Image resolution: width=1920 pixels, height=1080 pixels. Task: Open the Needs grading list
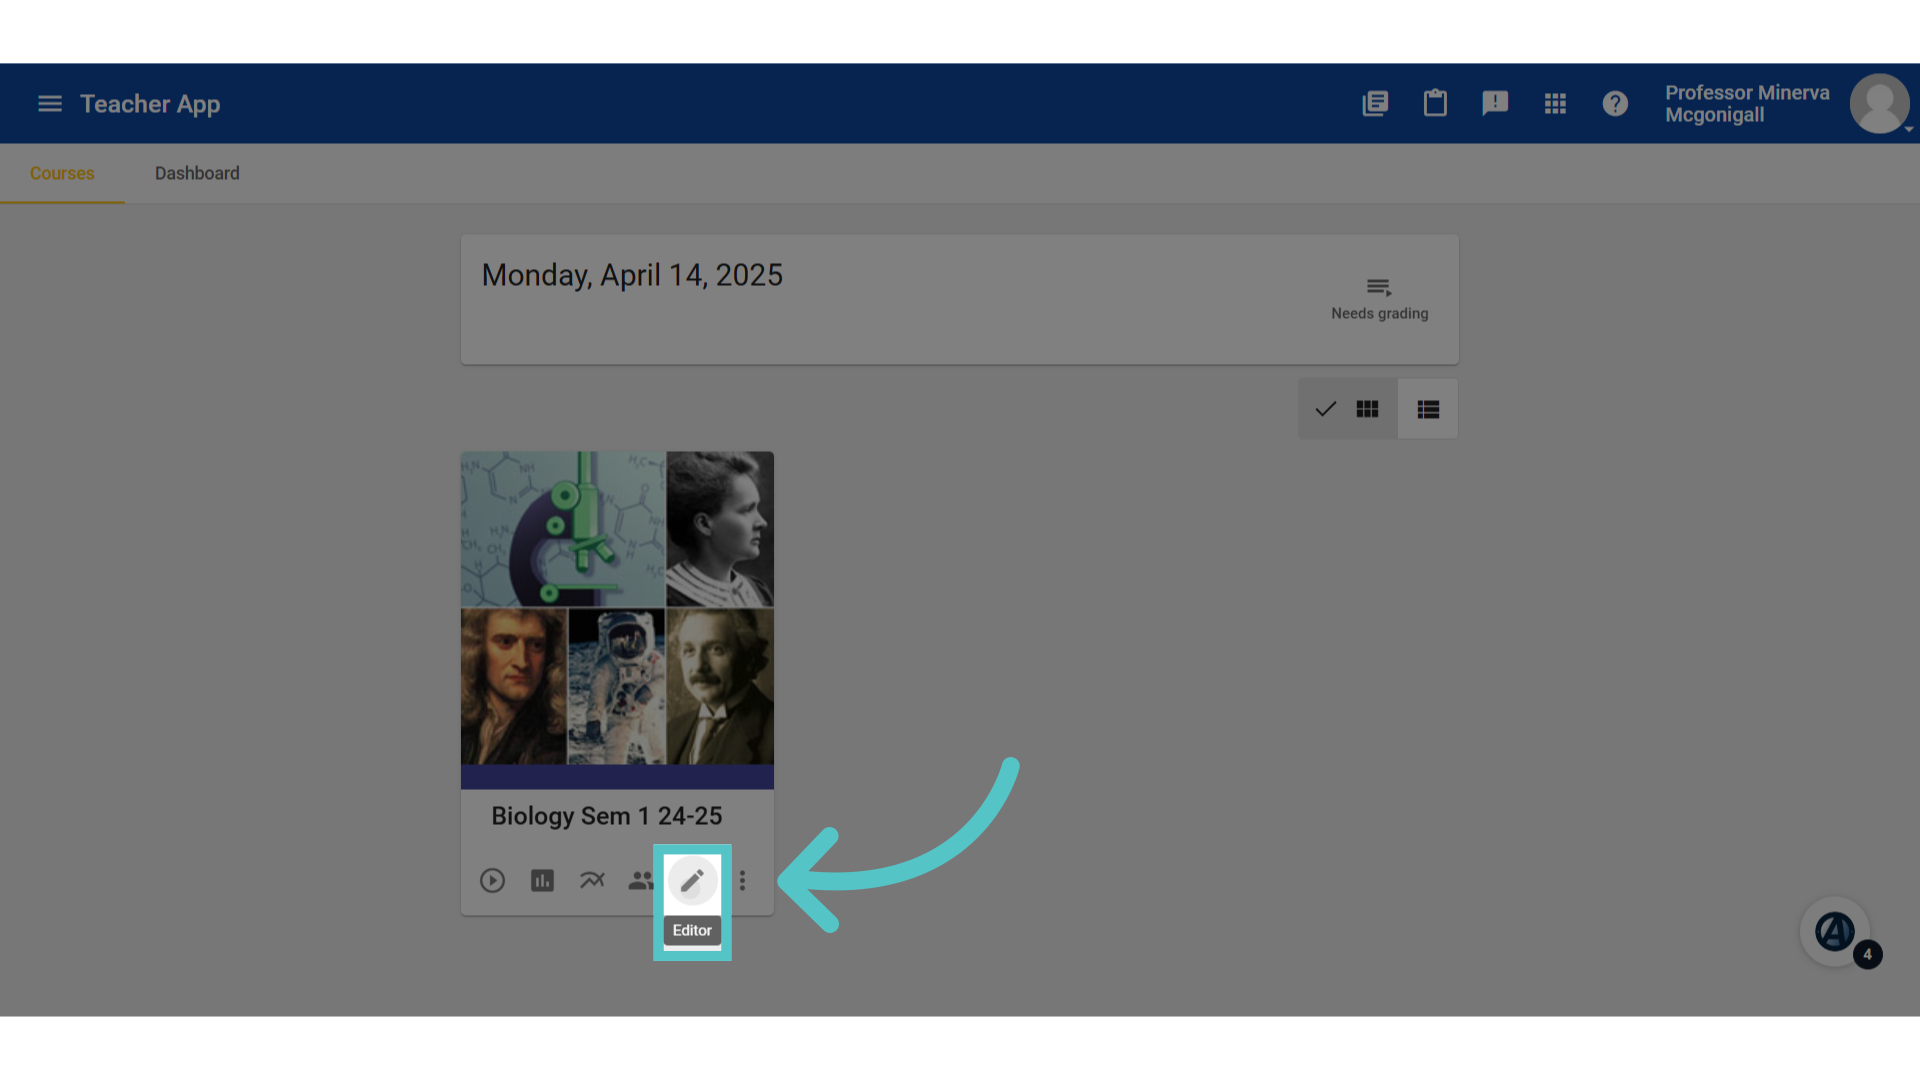pos(1379,299)
